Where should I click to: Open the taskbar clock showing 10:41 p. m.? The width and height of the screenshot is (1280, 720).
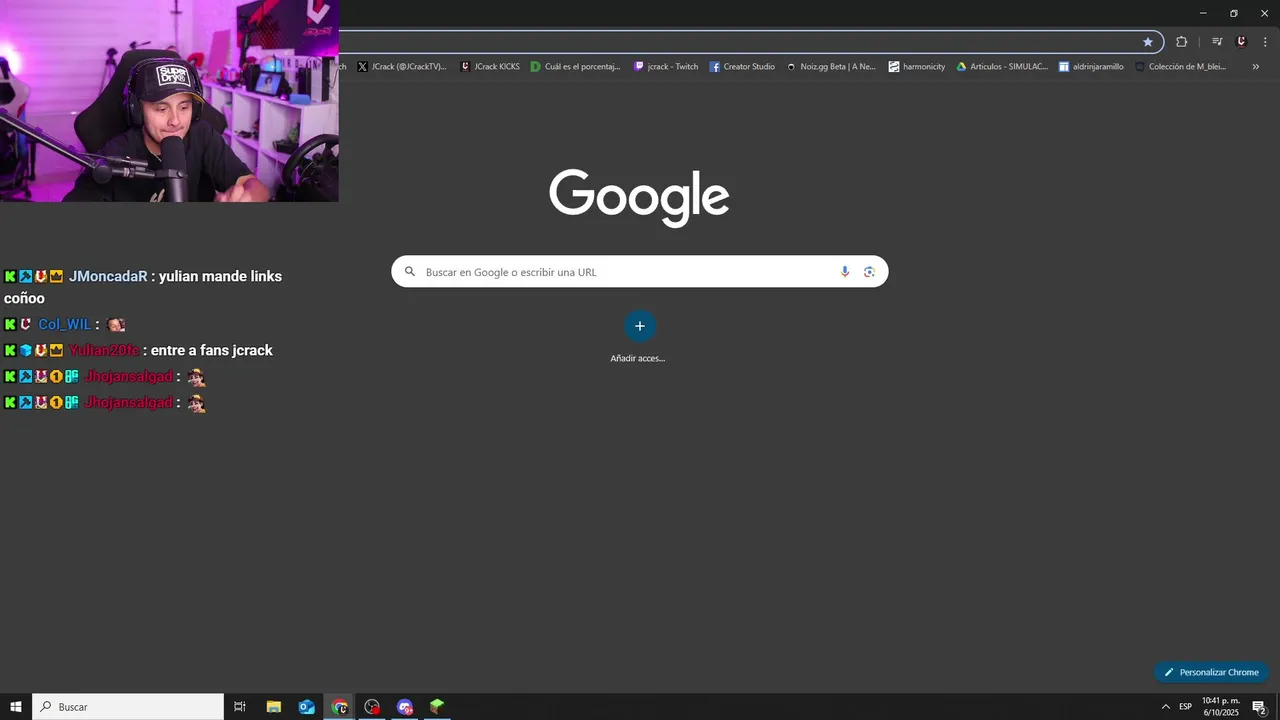pos(1221,707)
